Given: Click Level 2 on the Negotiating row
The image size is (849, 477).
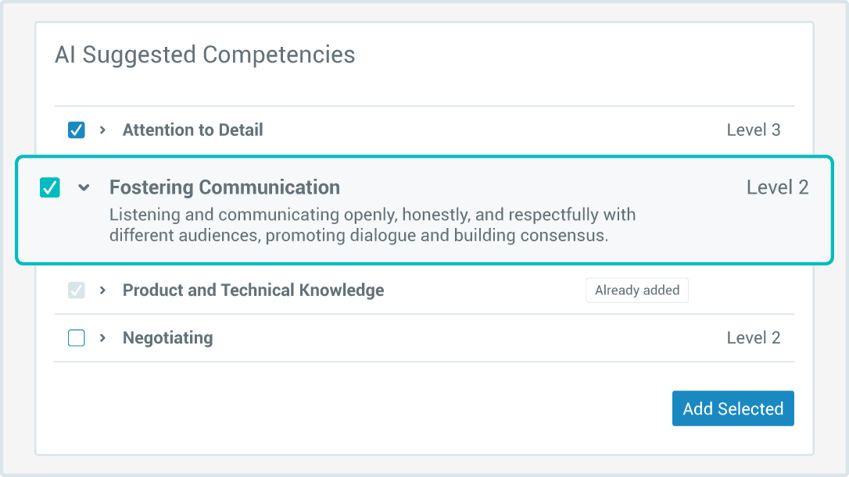Looking at the screenshot, I should (x=753, y=338).
